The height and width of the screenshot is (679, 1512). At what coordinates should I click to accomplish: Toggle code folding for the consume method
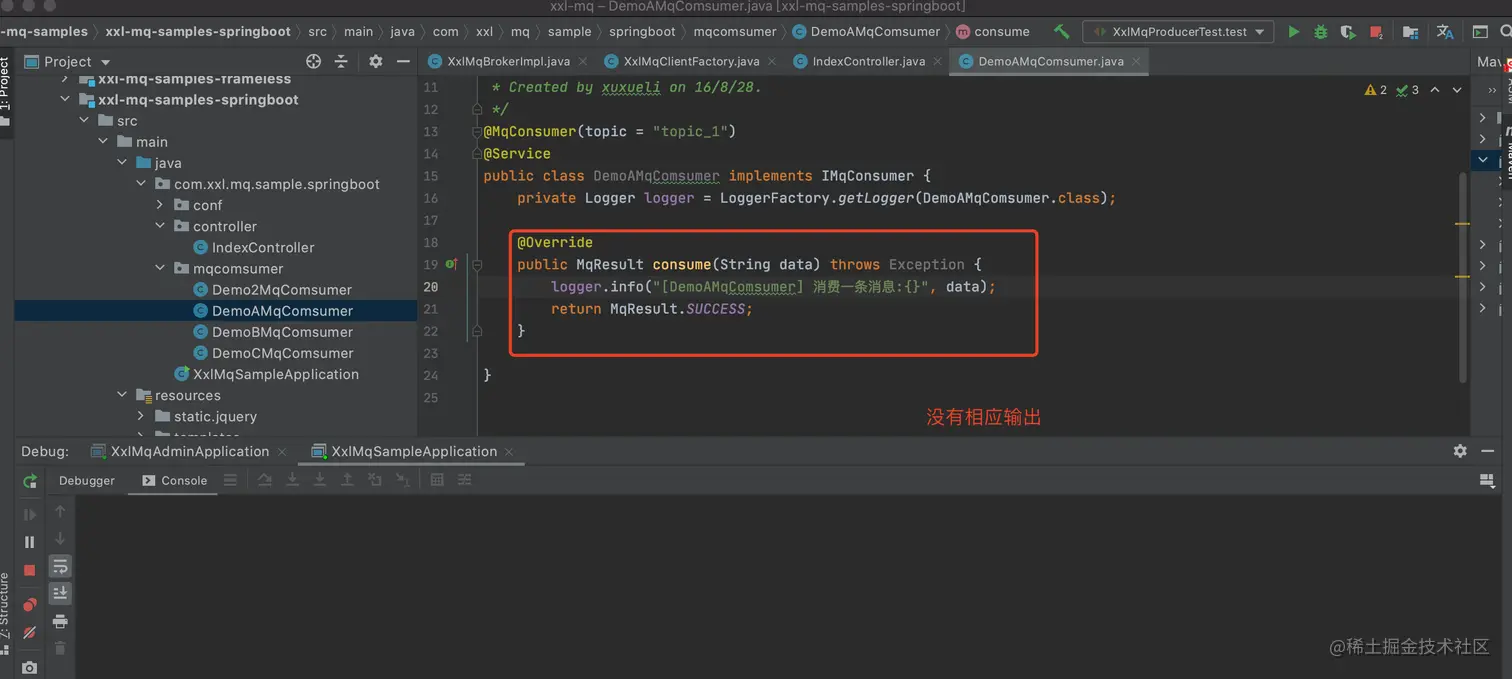[477, 264]
